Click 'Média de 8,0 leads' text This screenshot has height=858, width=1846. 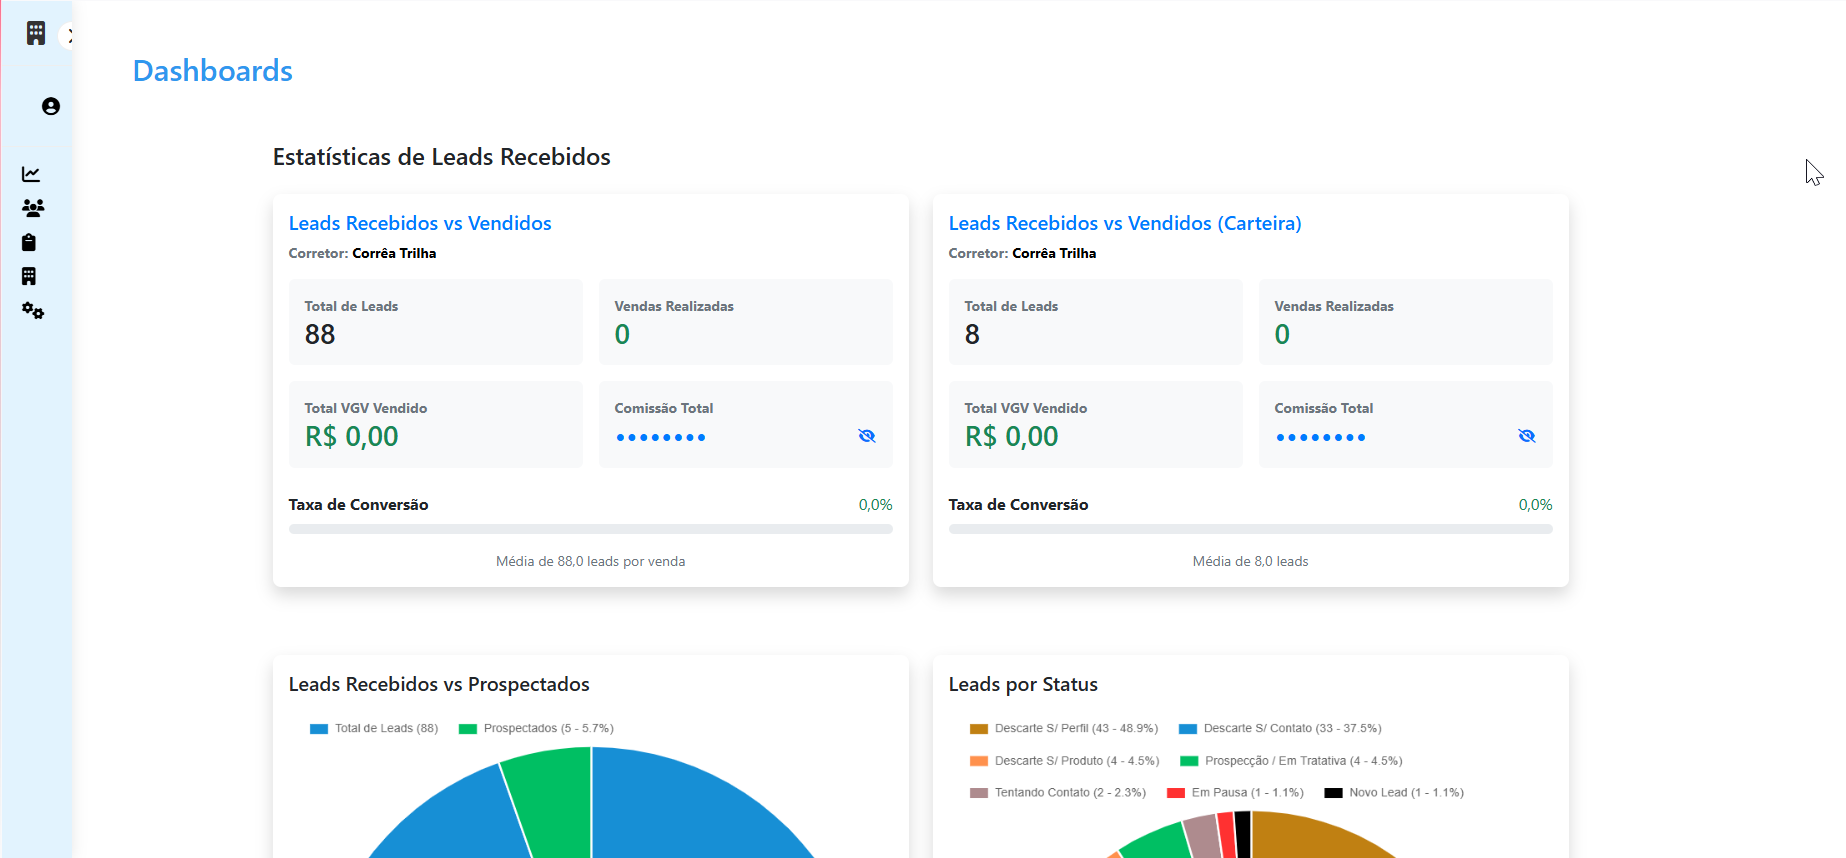pyautogui.click(x=1251, y=562)
